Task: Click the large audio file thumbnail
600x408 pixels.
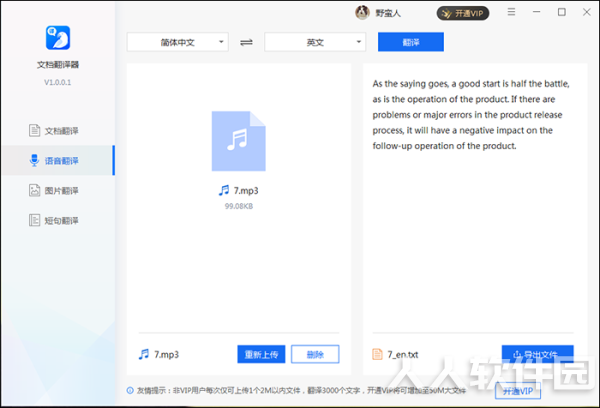Action: pos(239,141)
